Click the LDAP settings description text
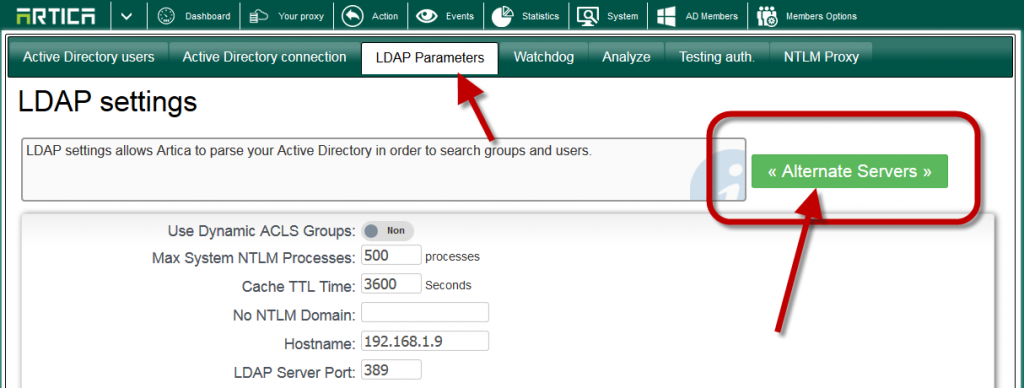1024x388 pixels. tap(309, 151)
